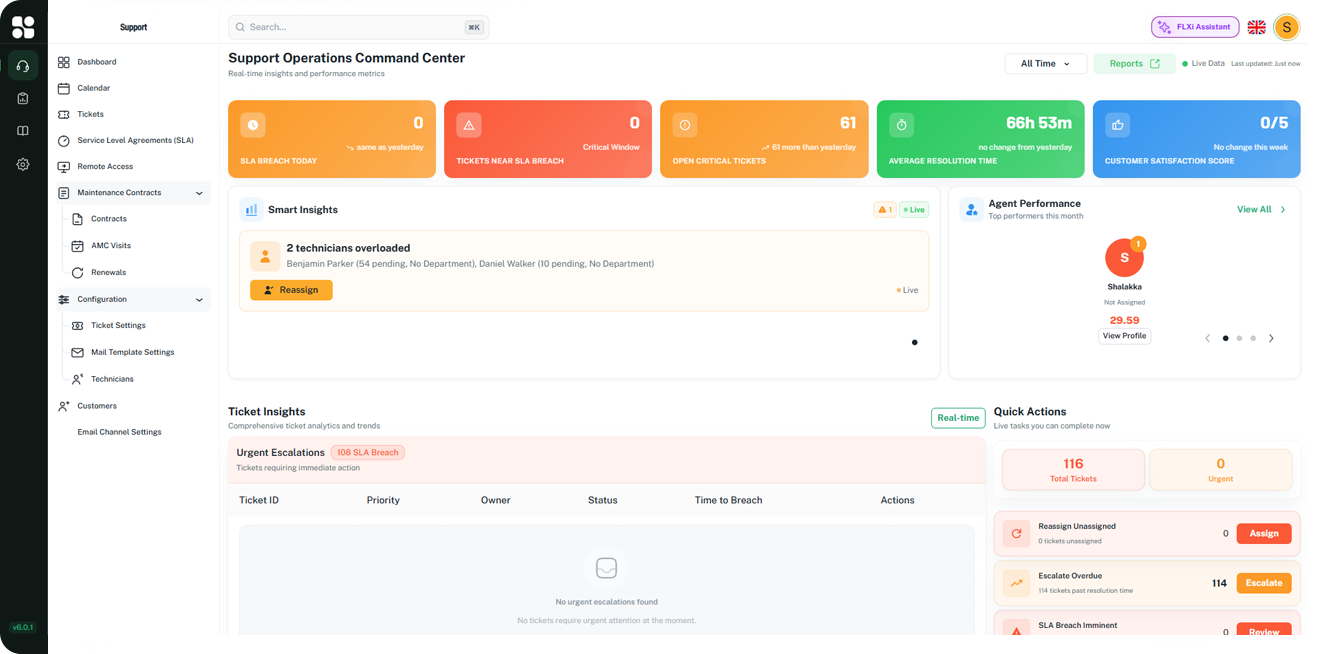The height and width of the screenshot is (654, 1319).
Task: Click the Renewals refresh icon
Action: click(77, 272)
